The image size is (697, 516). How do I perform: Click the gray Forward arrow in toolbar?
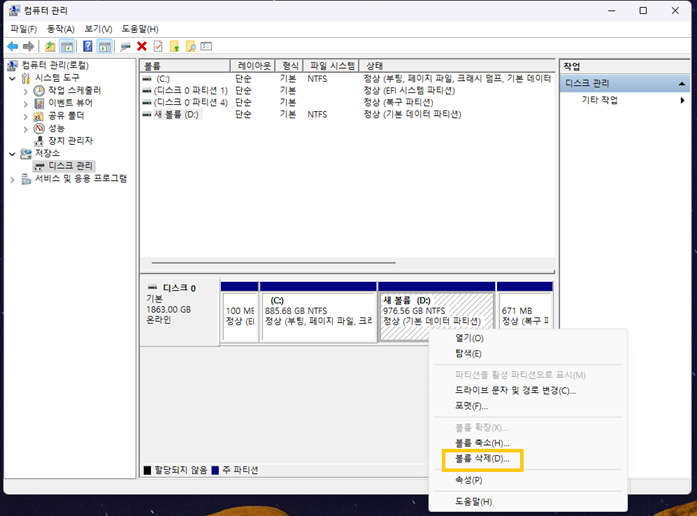[28, 46]
